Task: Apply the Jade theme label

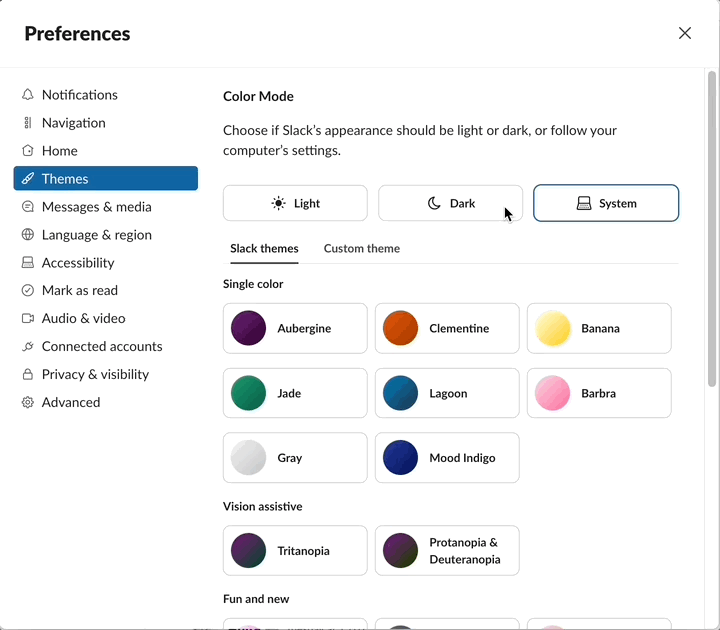Action: 289,393
